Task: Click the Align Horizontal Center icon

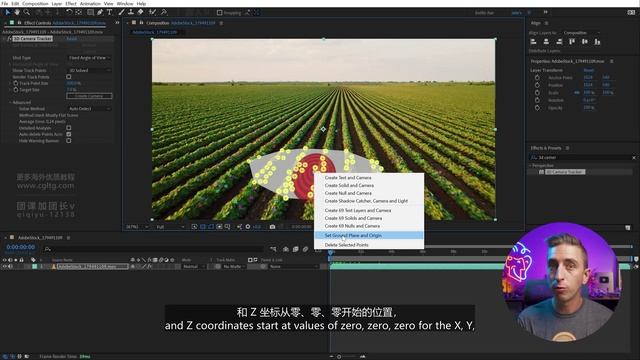Action: (x=546, y=42)
